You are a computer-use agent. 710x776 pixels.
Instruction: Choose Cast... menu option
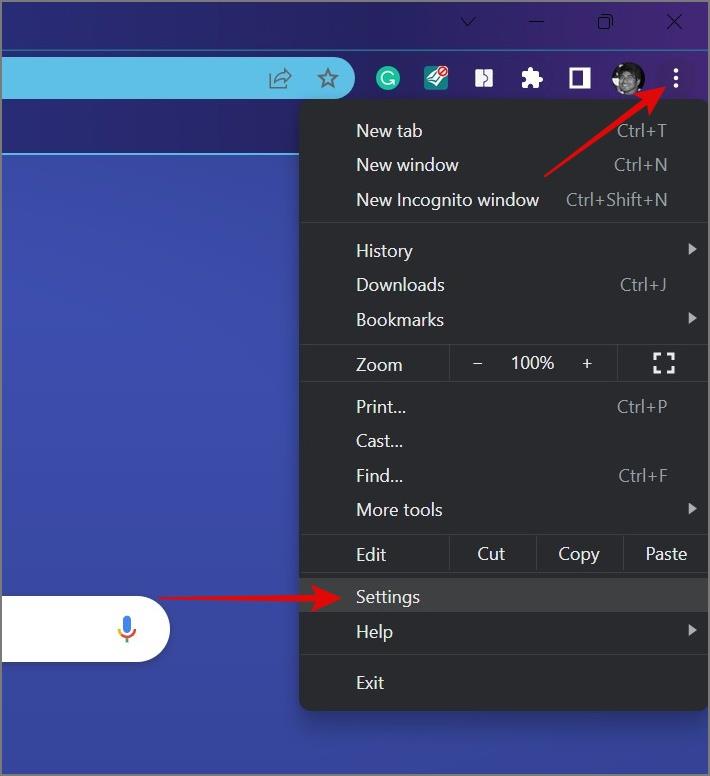click(x=504, y=441)
